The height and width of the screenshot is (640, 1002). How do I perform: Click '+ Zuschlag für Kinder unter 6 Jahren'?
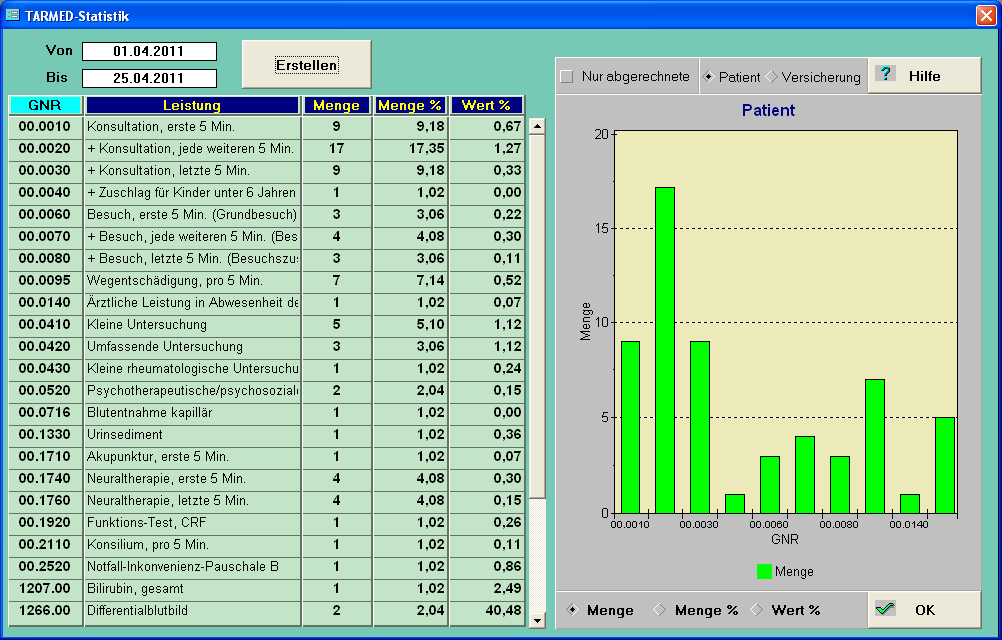[192, 192]
